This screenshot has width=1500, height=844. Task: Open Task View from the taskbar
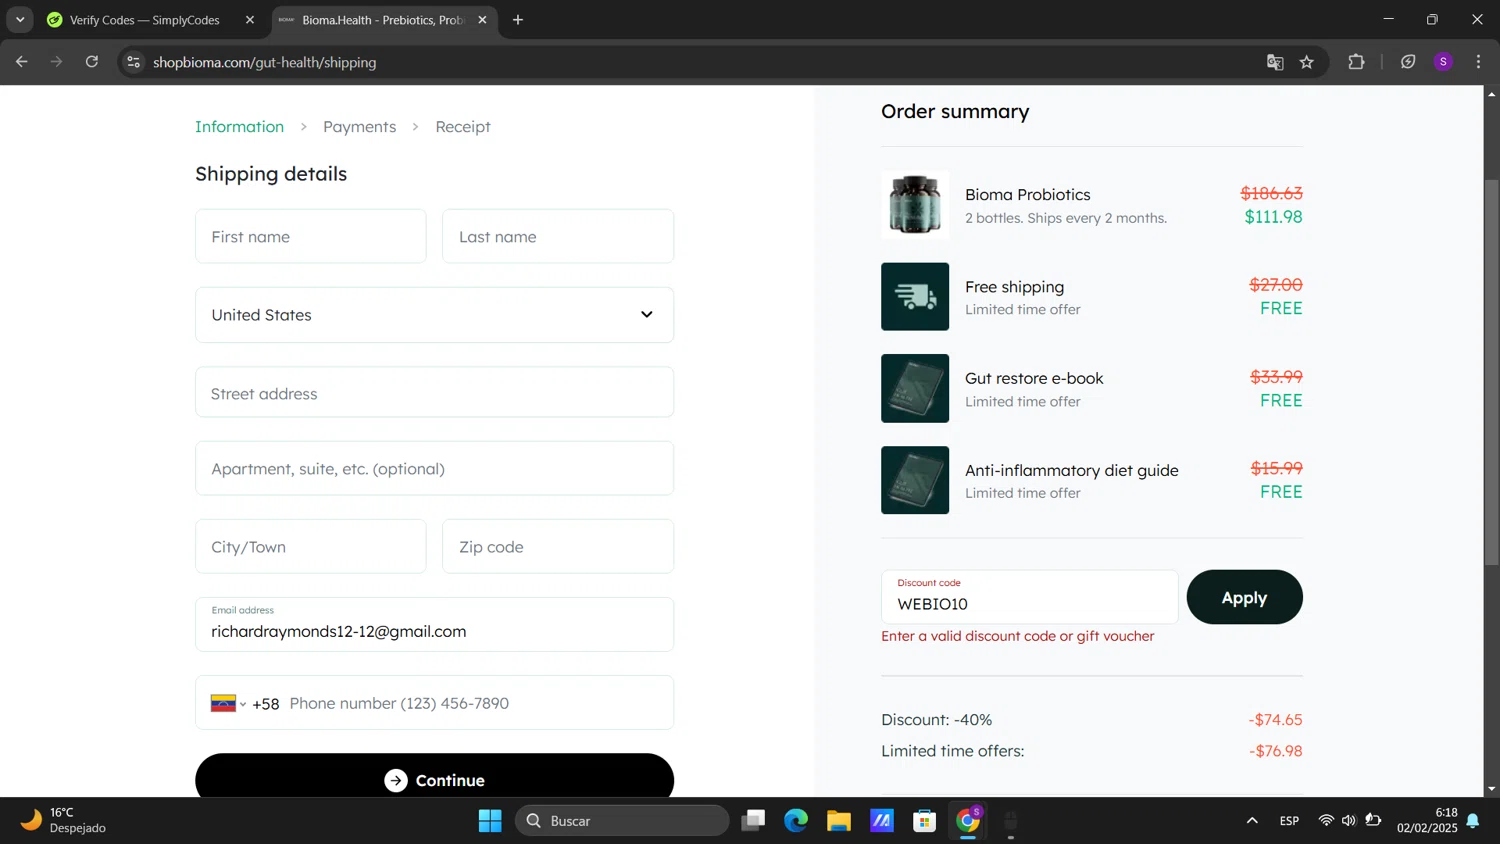point(753,821)
